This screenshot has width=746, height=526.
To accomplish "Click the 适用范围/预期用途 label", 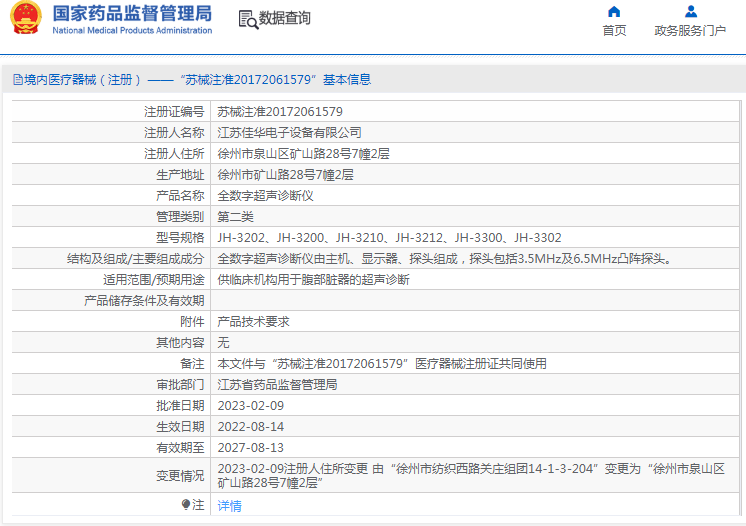I will point(154,279).
